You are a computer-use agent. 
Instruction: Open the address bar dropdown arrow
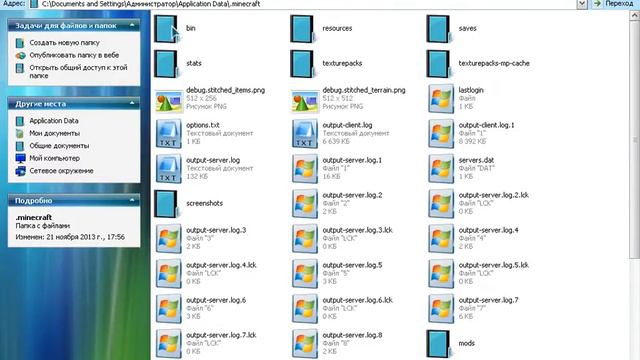[582, 4]
